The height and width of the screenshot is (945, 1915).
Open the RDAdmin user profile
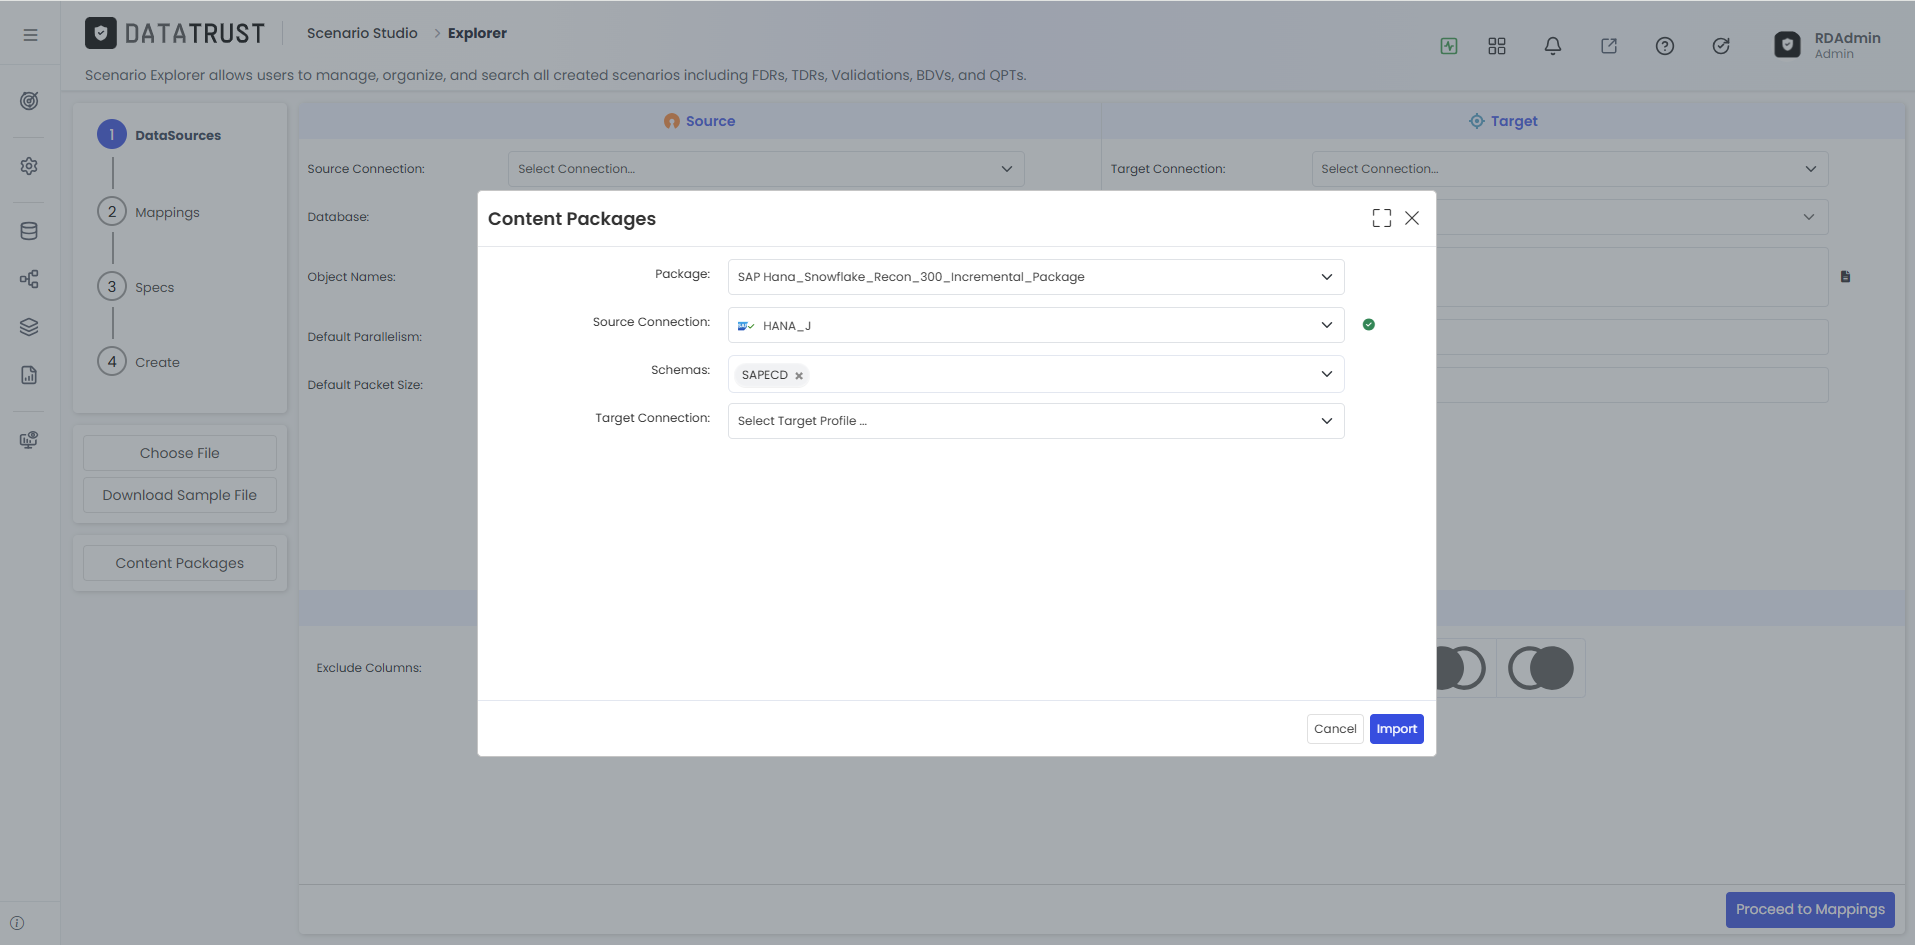pos(1828,45)
